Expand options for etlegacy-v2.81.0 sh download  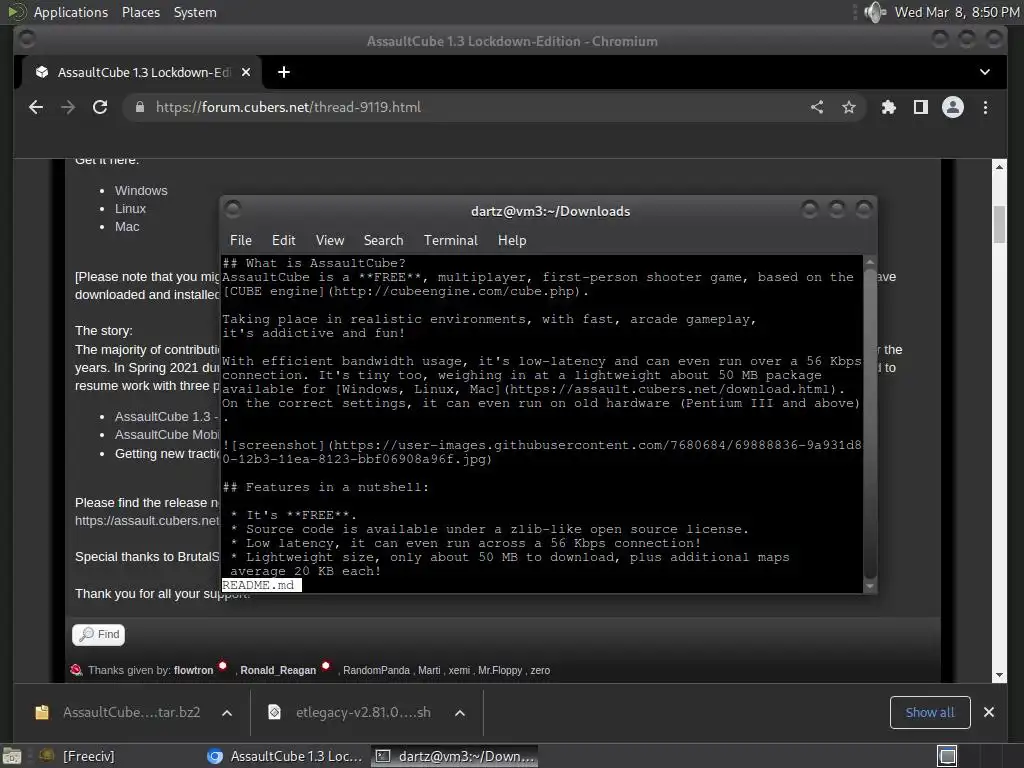[x=460, y=712]
